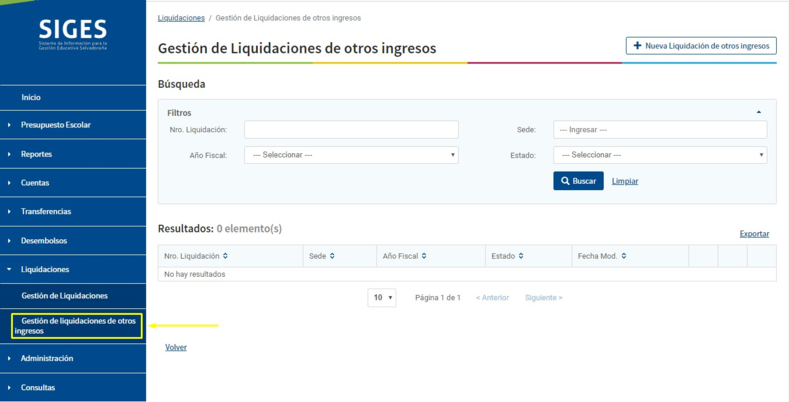Click the Limpiar link
This screenshot has width=789, height=402.
tap(625, 181)
